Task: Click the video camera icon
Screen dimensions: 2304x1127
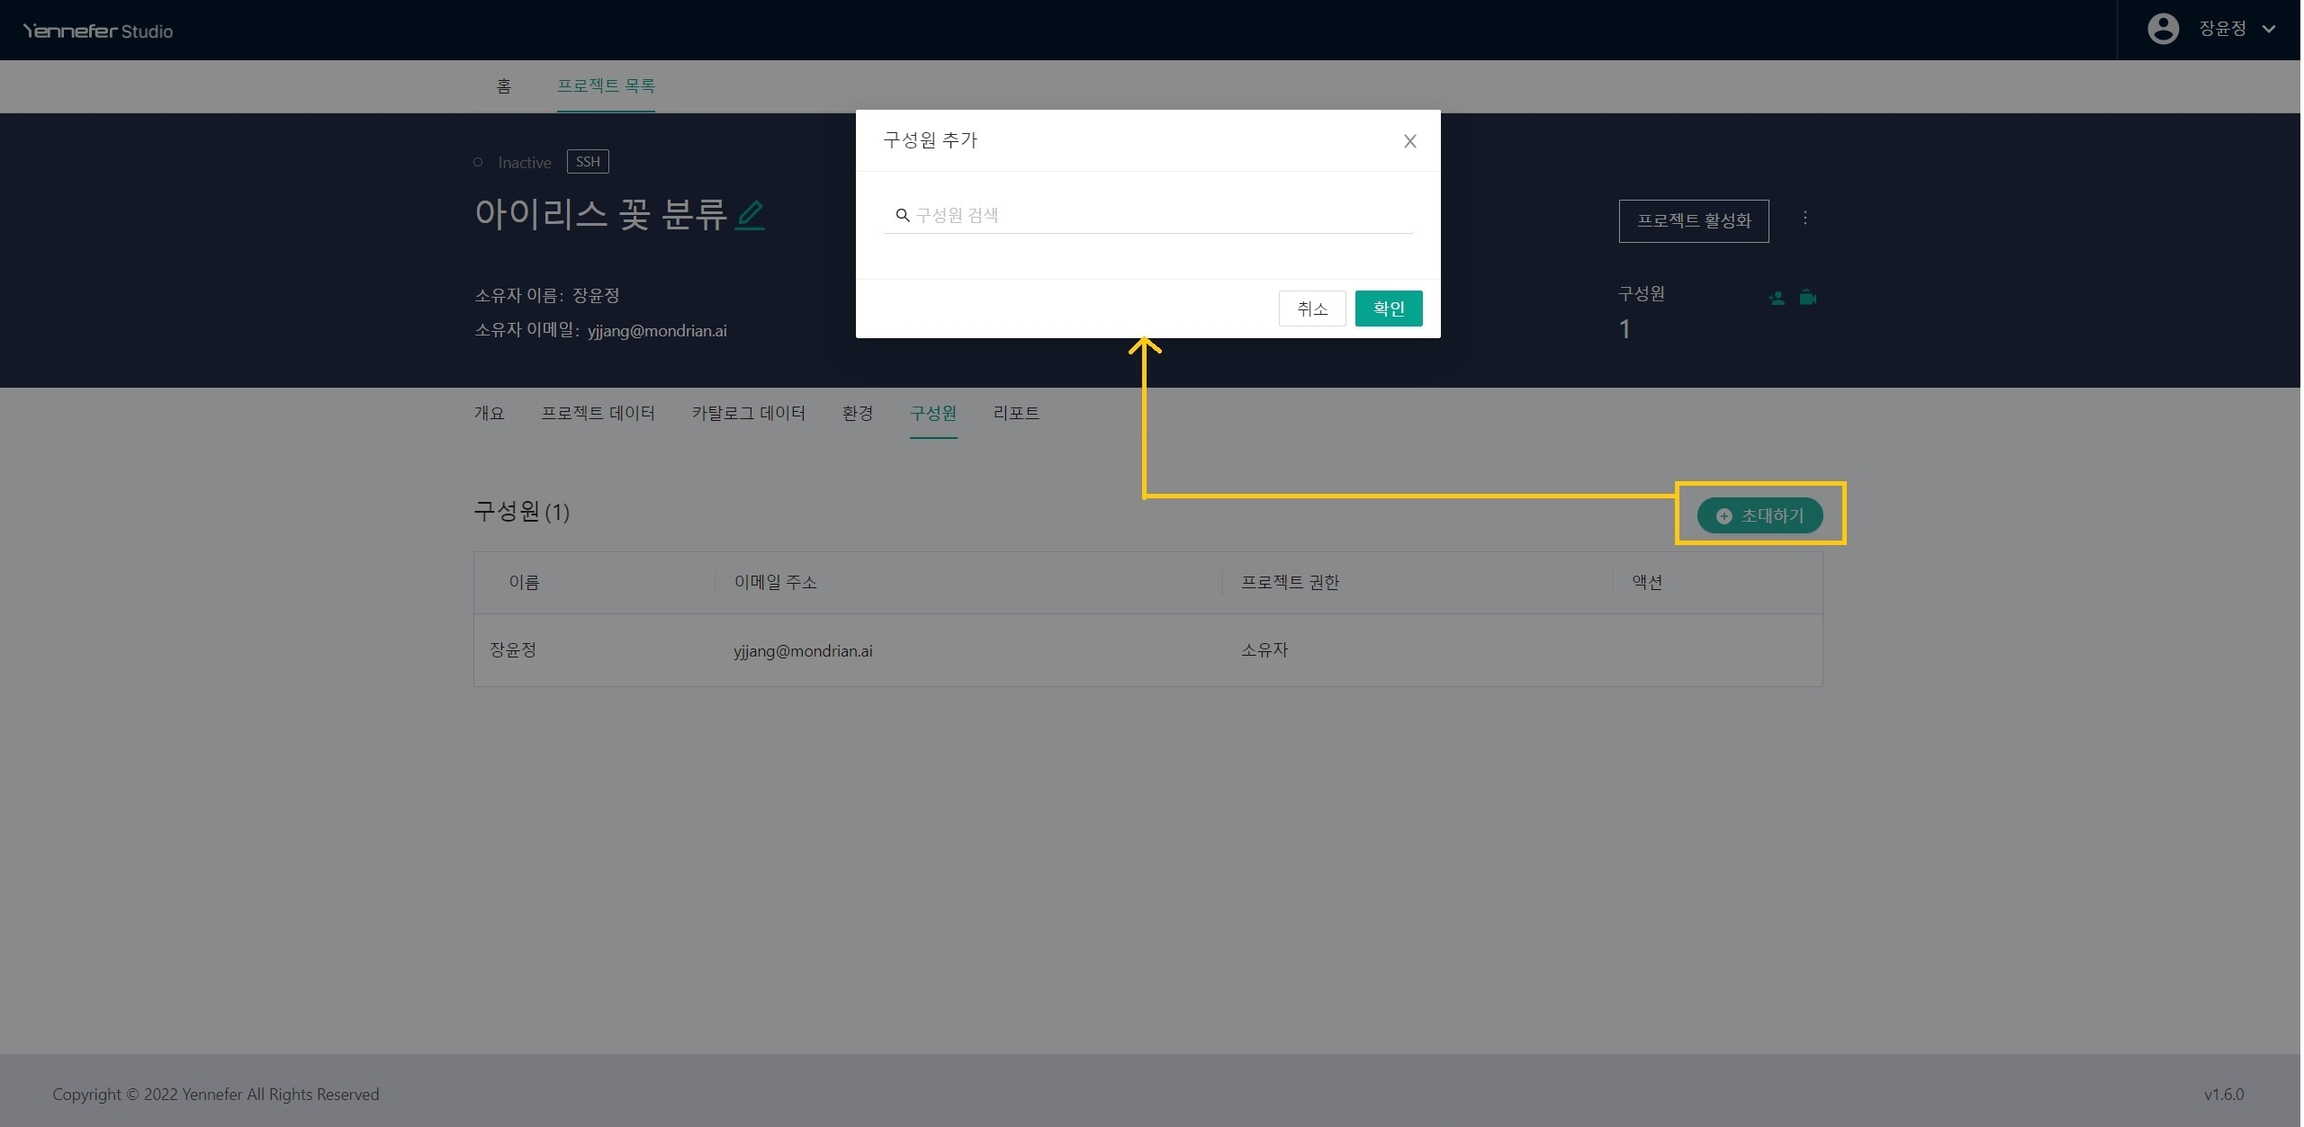Action: [1808, 298]
